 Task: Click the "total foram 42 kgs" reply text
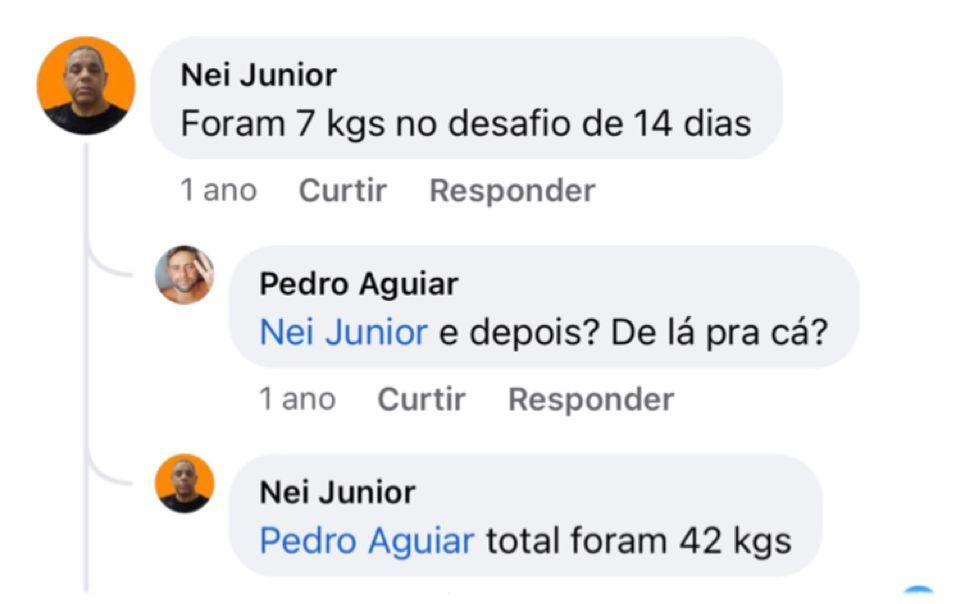click(x=638, y=541)
